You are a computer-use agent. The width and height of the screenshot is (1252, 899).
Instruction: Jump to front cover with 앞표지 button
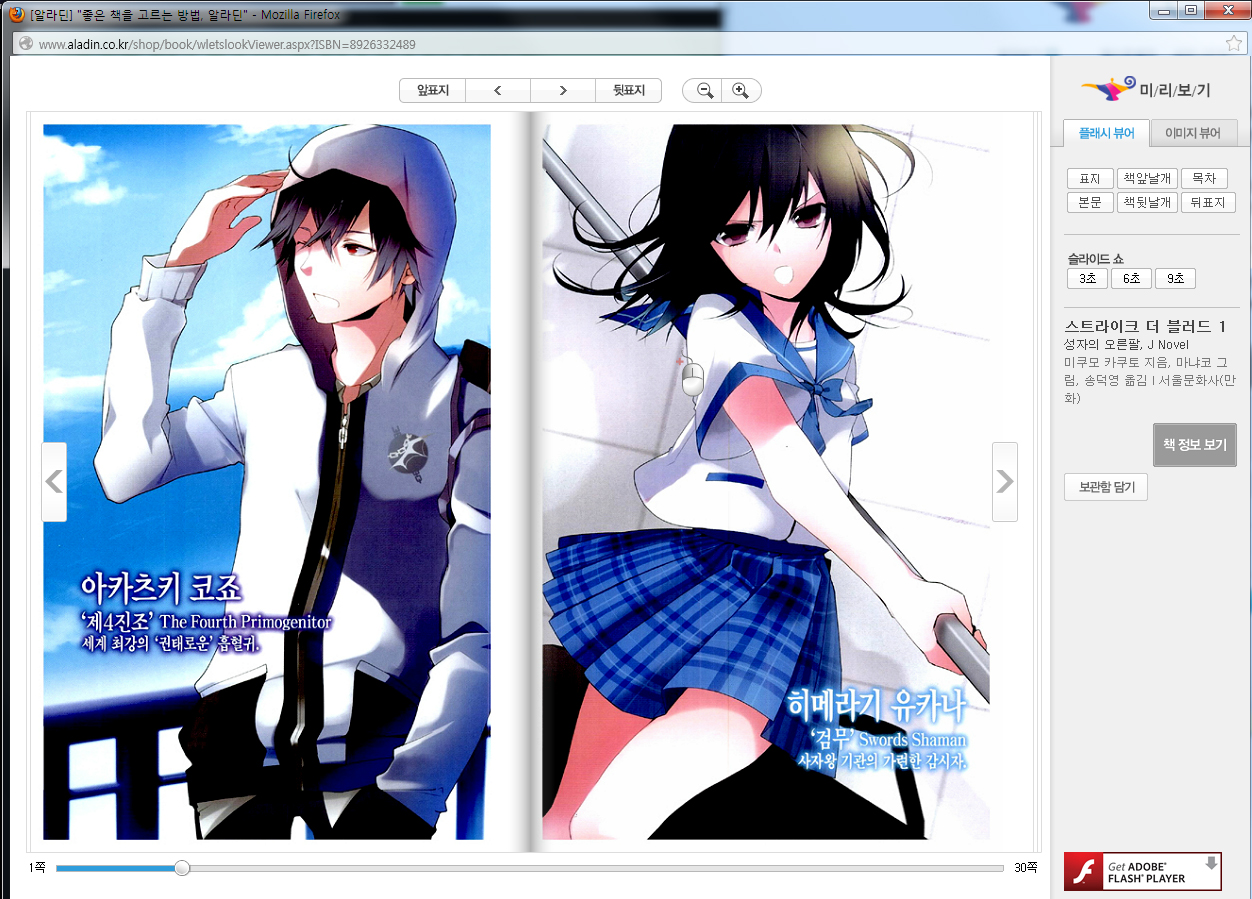pos(433,91)
